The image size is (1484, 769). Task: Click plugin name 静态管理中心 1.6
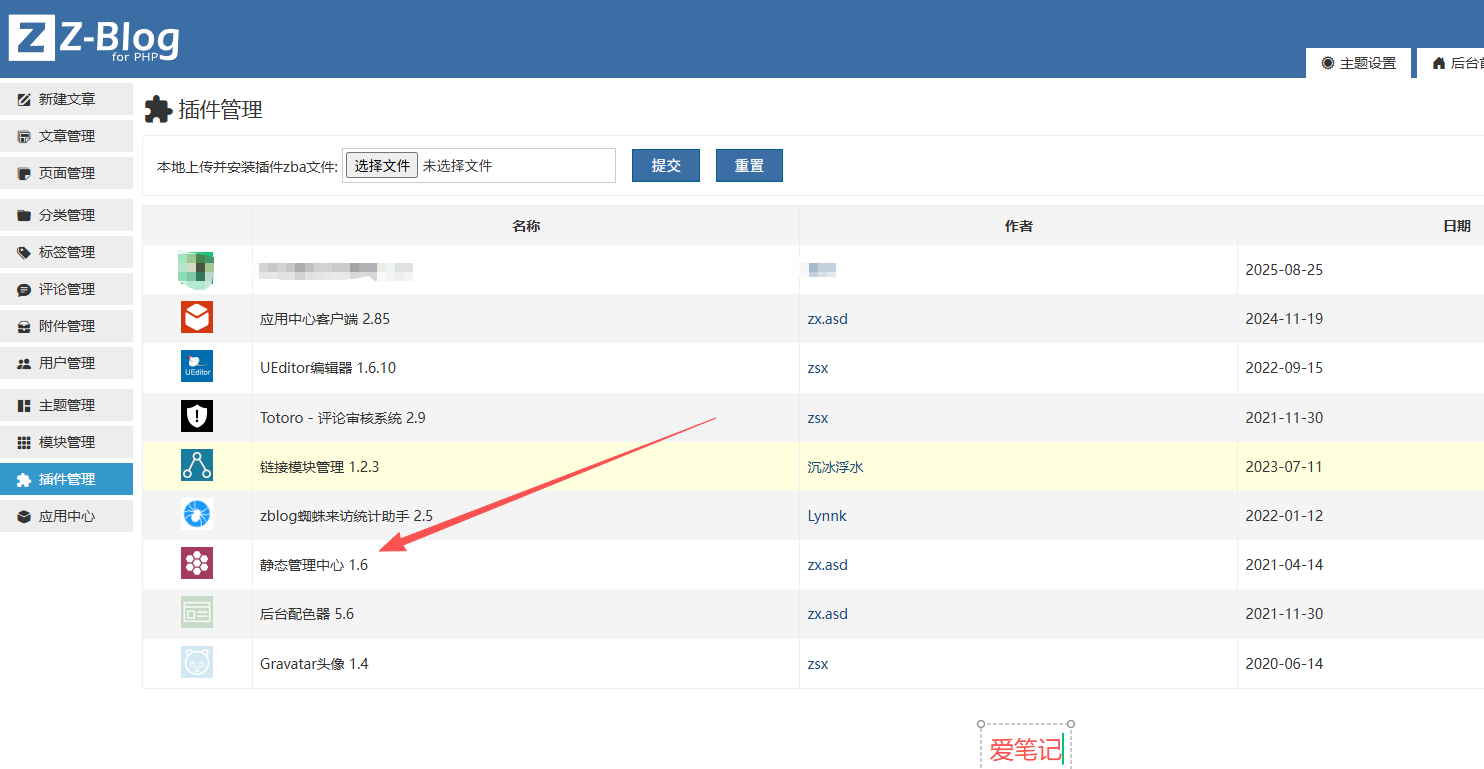(314, 565)
